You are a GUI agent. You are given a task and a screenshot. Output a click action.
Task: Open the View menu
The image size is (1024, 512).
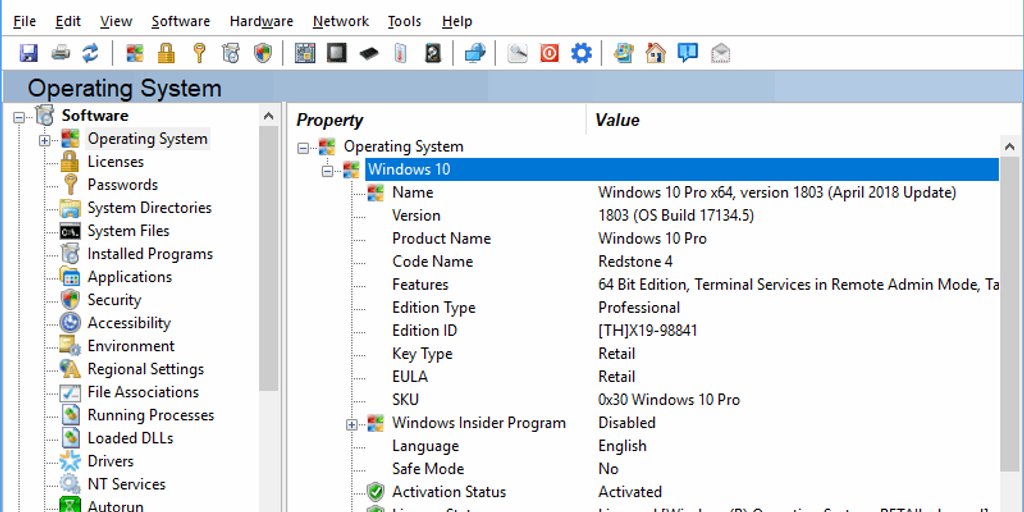pyautogui.click(x=116, y=21)
